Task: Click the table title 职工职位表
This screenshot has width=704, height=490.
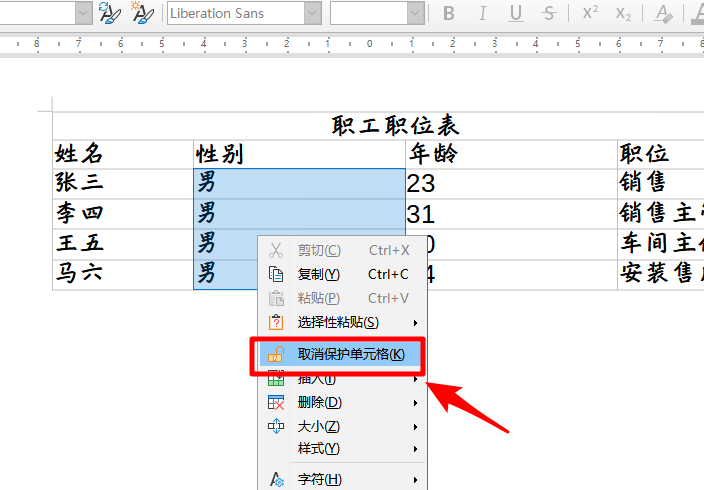Action: click(396, 125)
